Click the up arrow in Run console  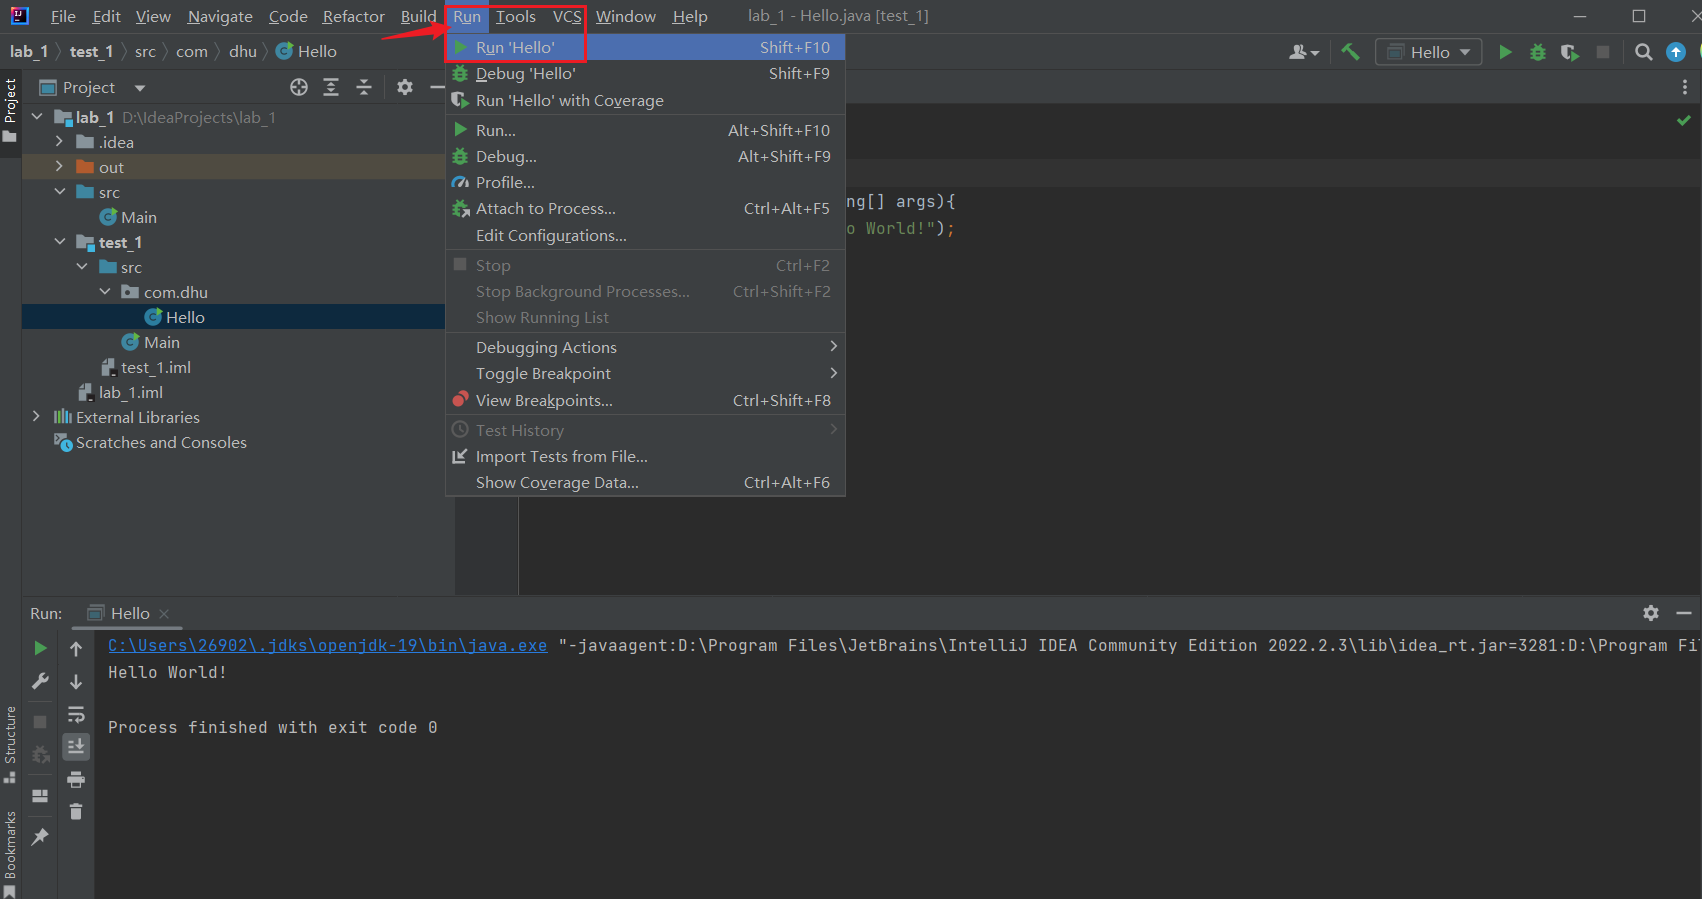point(76,649)
